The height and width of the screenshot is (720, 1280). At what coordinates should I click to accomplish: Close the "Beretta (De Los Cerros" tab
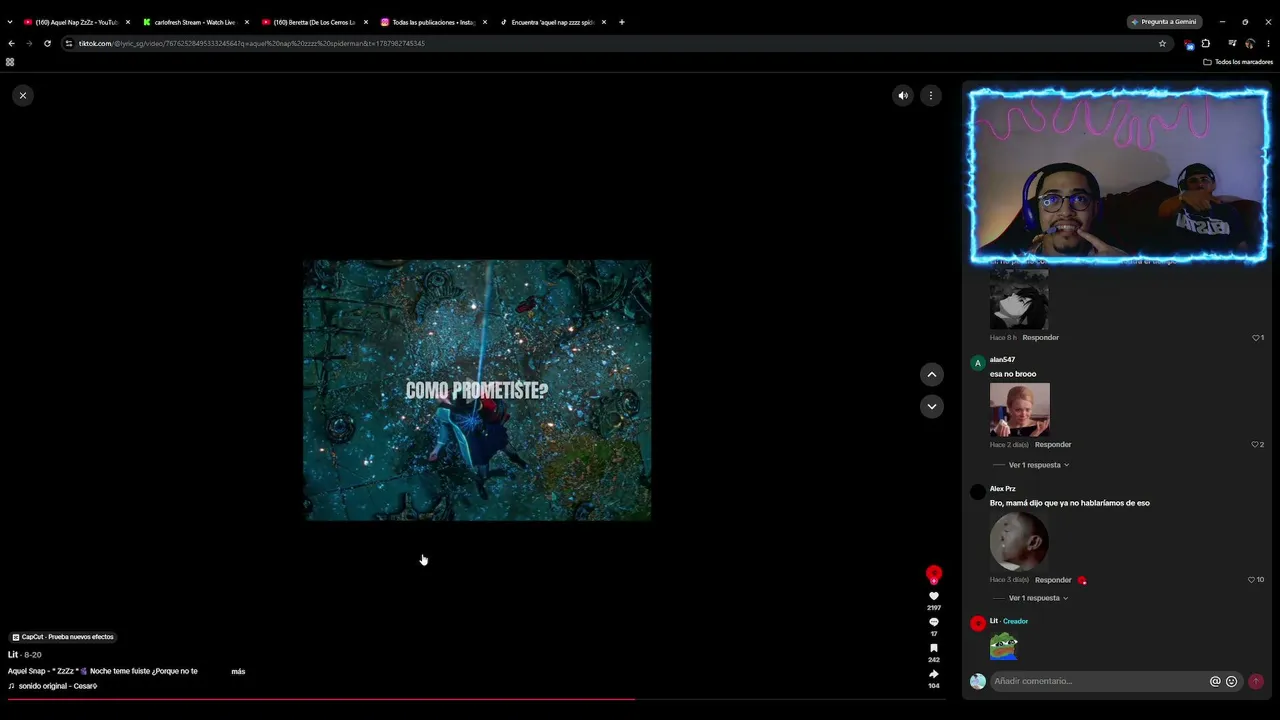(x=365, y=22)
